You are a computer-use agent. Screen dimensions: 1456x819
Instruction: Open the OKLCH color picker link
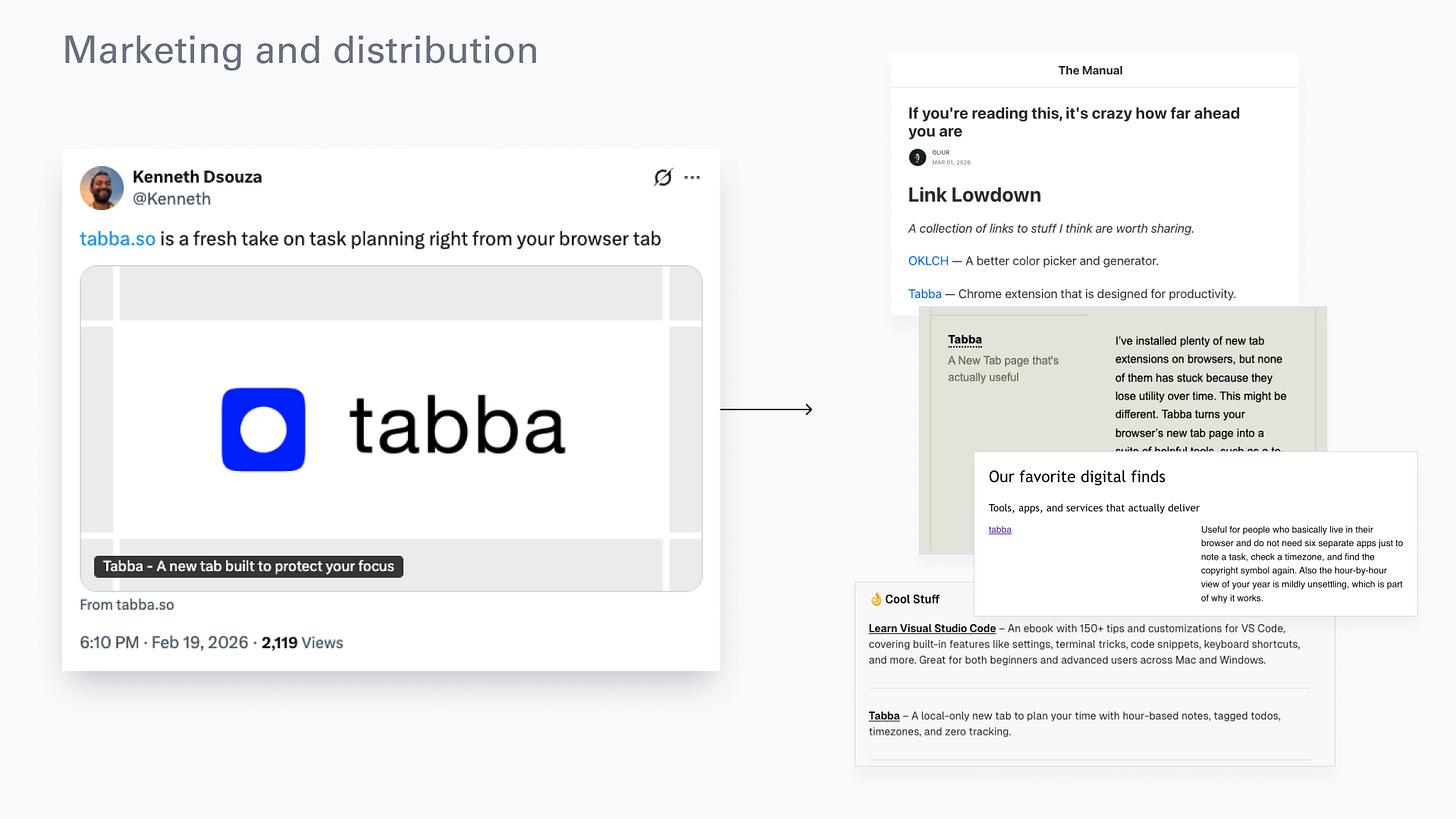(928, 261)
